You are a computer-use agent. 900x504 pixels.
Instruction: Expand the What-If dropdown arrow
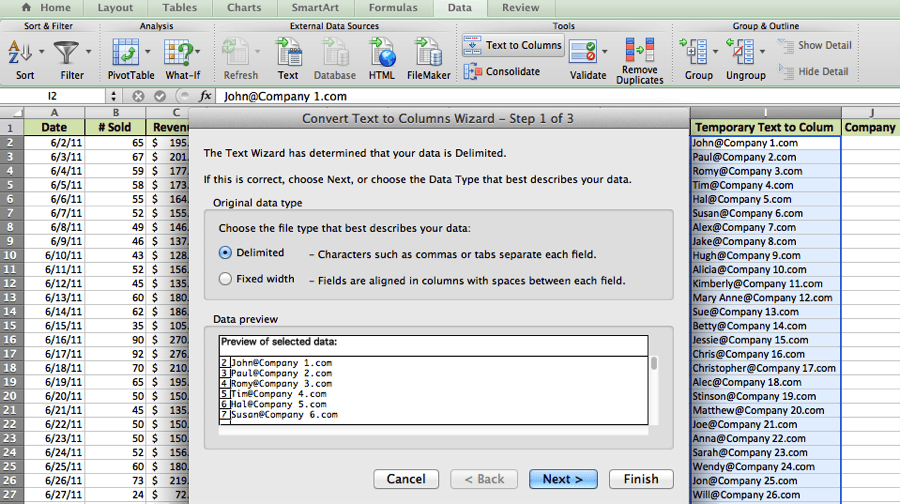click(x=199, y=51)
